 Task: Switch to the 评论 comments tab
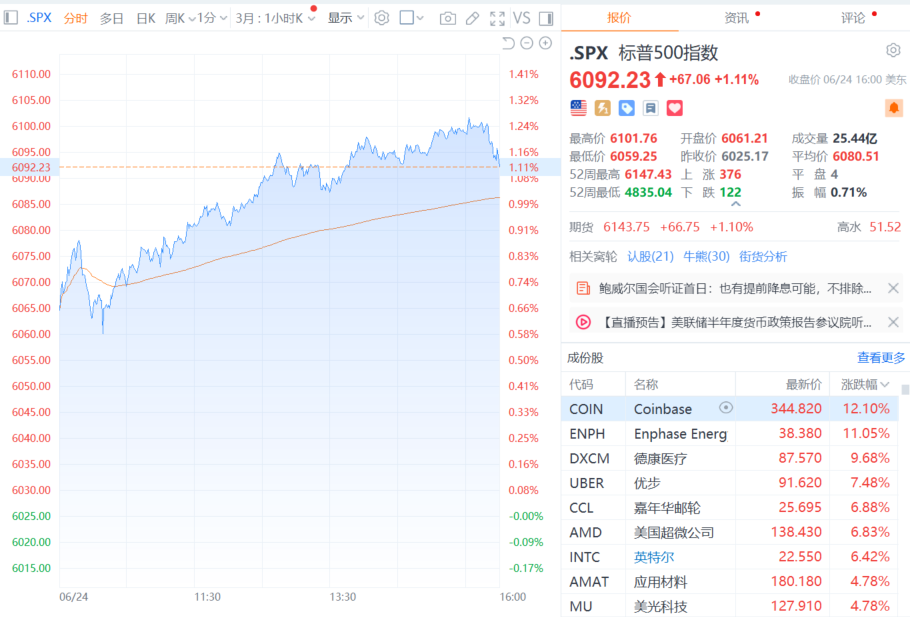[853, 17]
